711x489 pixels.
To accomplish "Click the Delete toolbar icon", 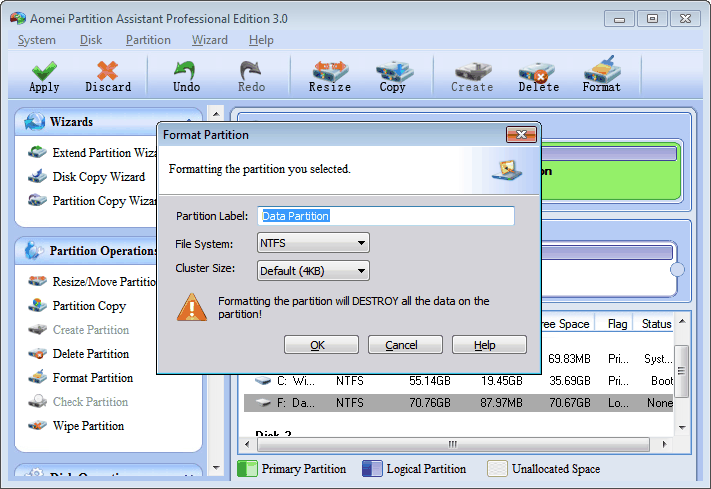I will pyautogui.click(x=537, y=72).
